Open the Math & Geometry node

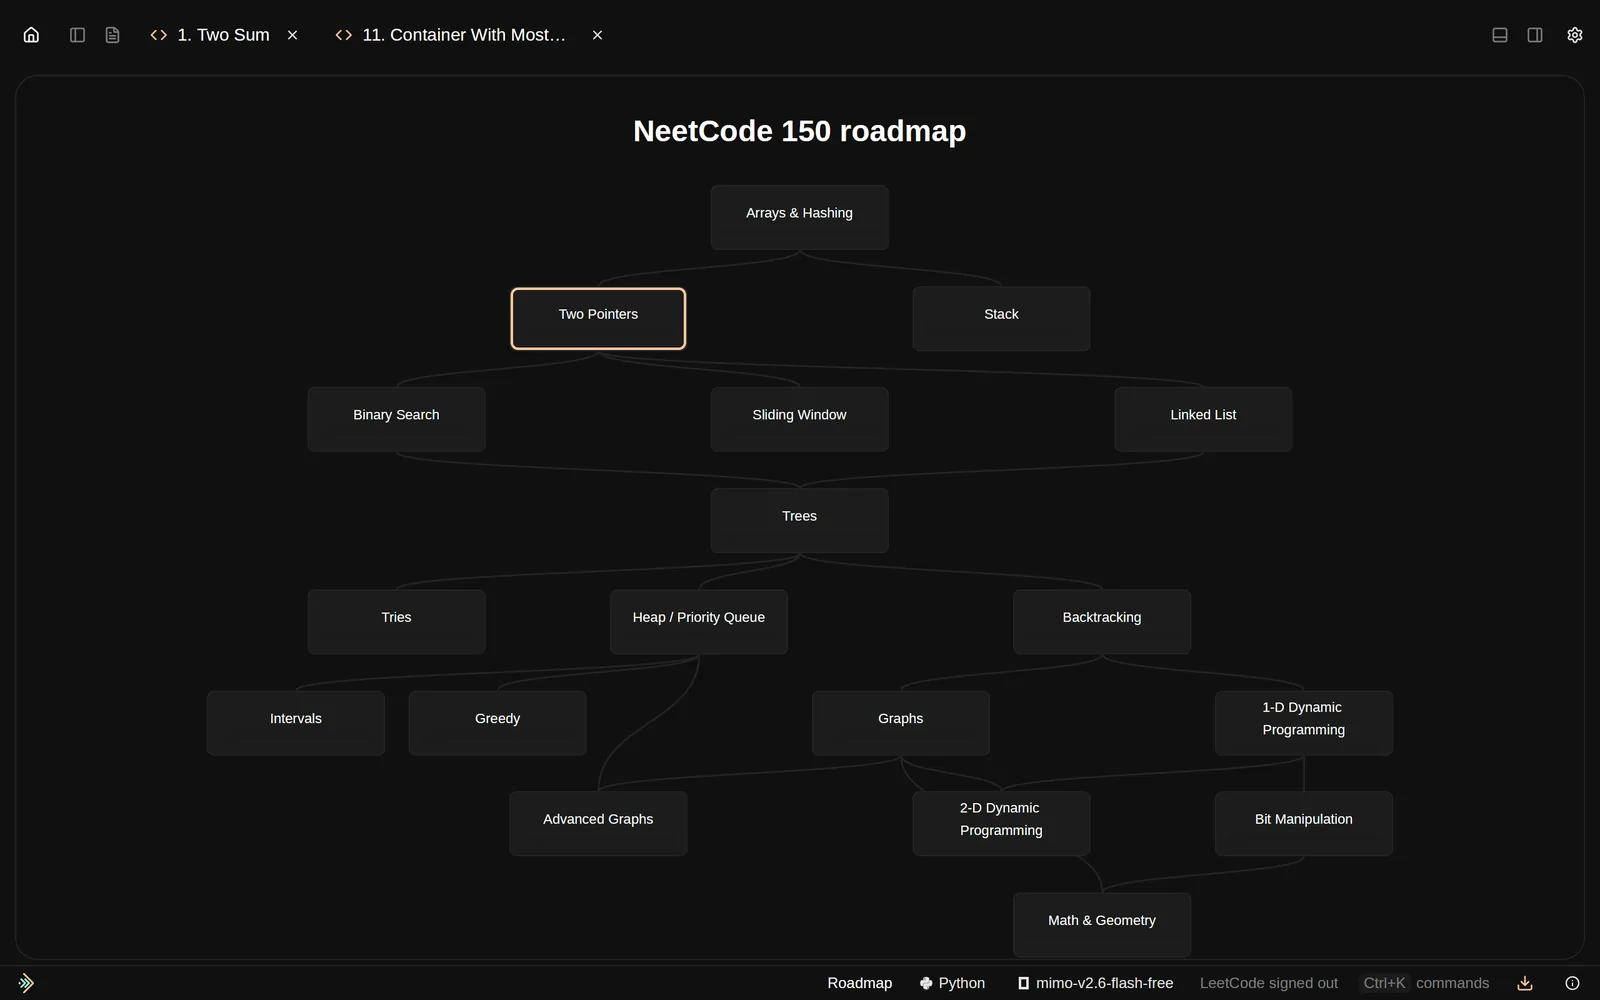point(1102,924)
